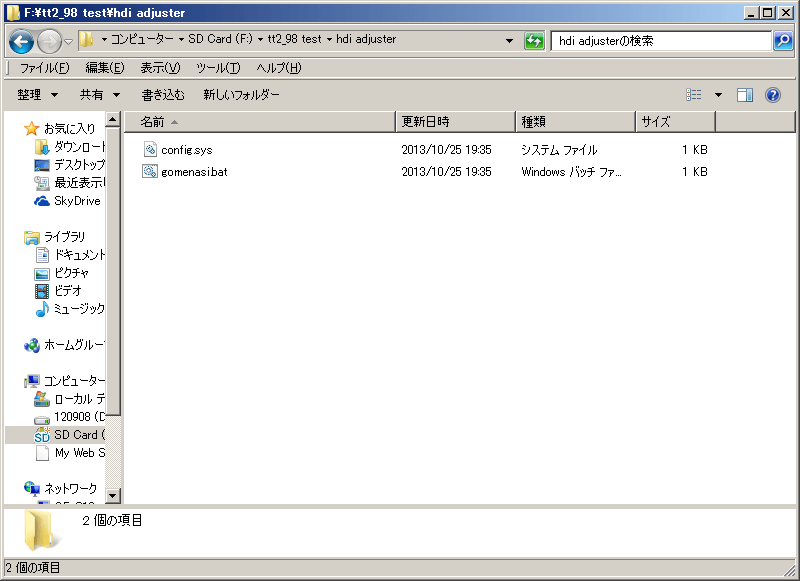Open the 共有 dropdown in the toolbar

pyautogui.click(x=99, y=95)
